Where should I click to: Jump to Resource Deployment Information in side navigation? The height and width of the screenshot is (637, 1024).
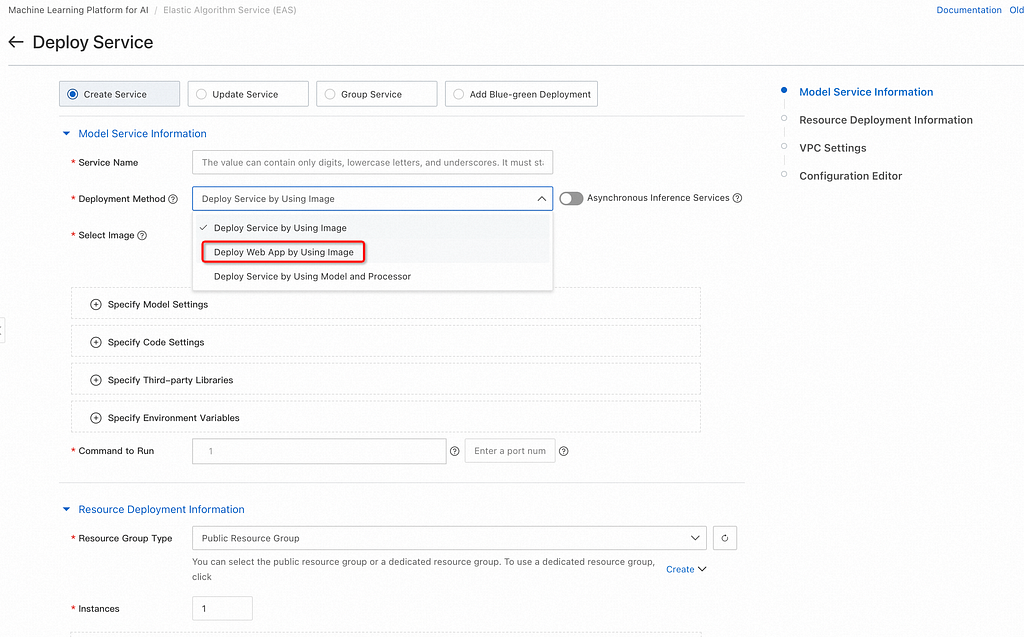tap(886, 120)
